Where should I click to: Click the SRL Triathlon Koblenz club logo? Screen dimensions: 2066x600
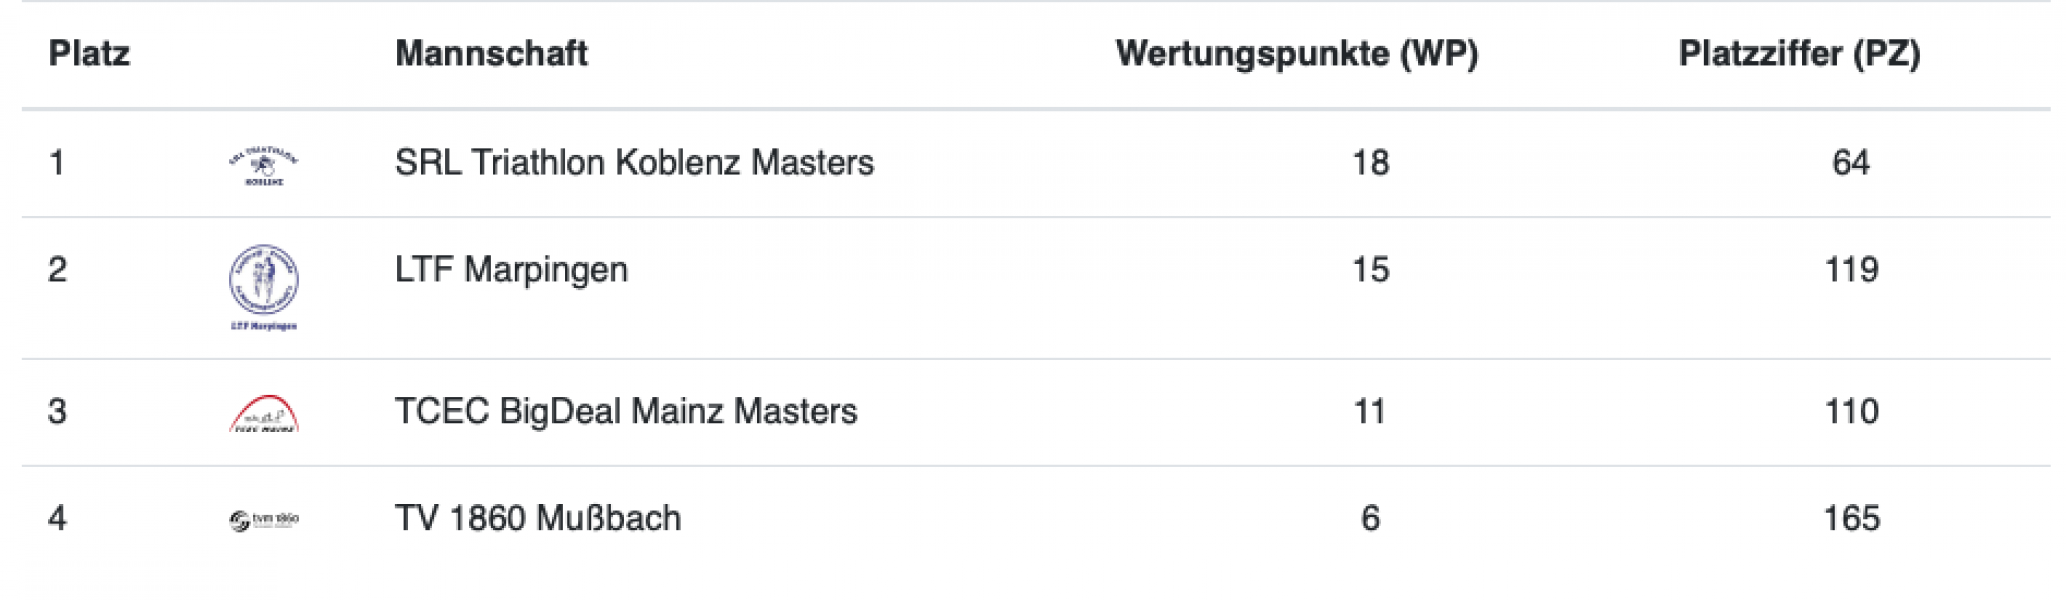(x=264, y=164)
